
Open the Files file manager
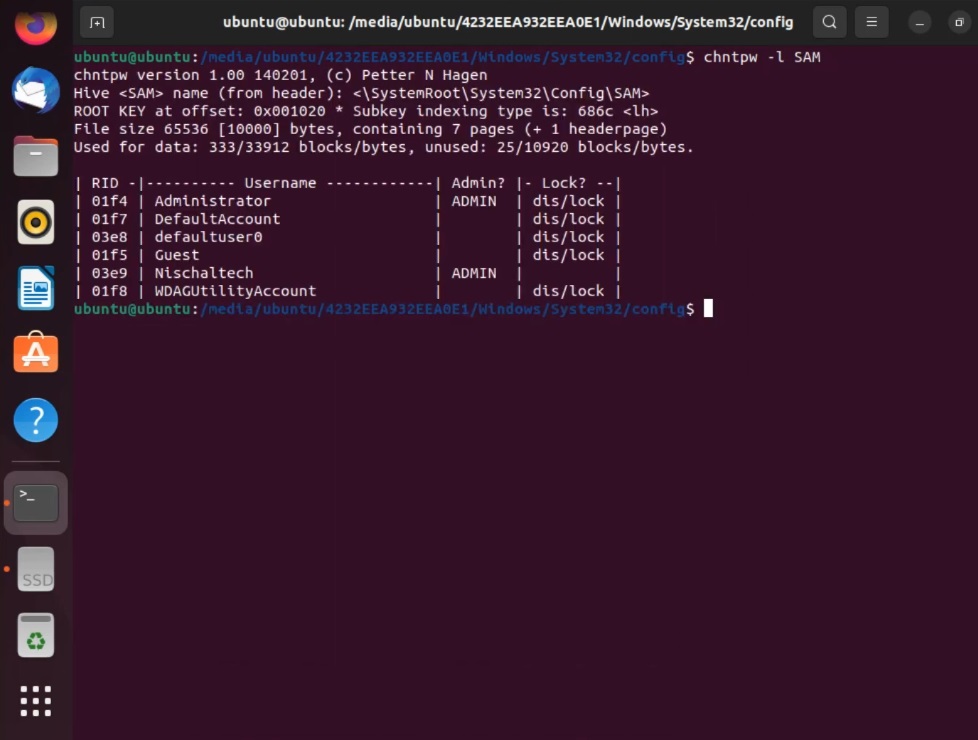[35, 156]
